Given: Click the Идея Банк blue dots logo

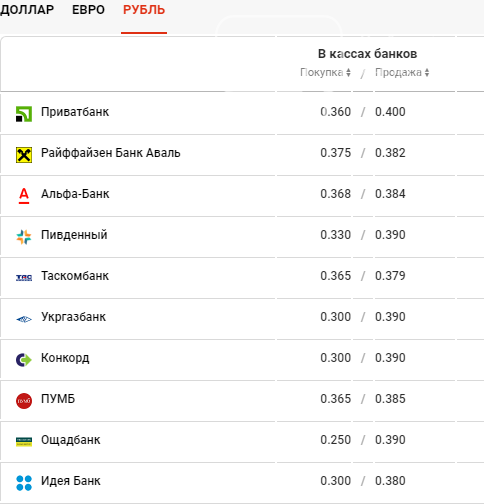Looking at the screenshot, I should pos(24,483).
